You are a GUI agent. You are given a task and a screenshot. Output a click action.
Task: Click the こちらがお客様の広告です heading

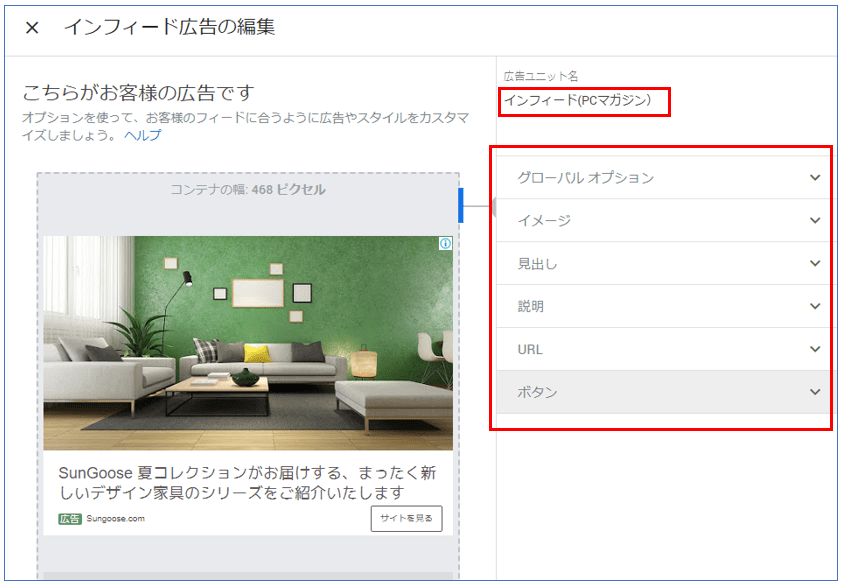[138, 93]
